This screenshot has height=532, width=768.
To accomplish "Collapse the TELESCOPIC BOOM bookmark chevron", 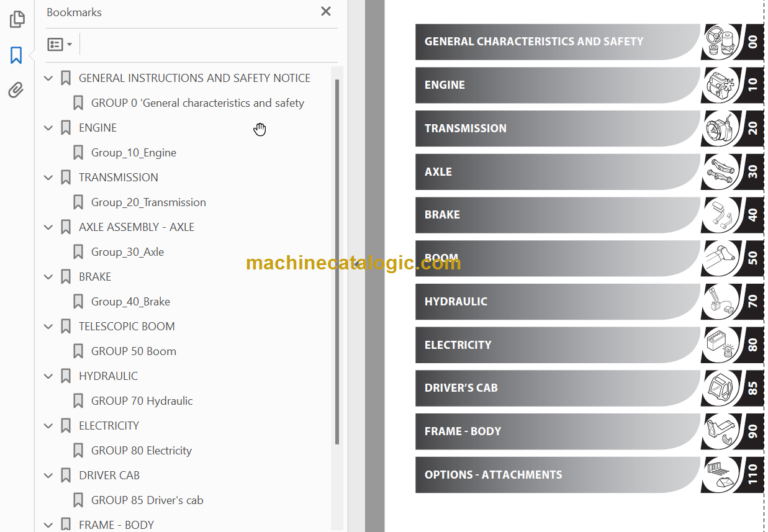I will click(48, 326).
